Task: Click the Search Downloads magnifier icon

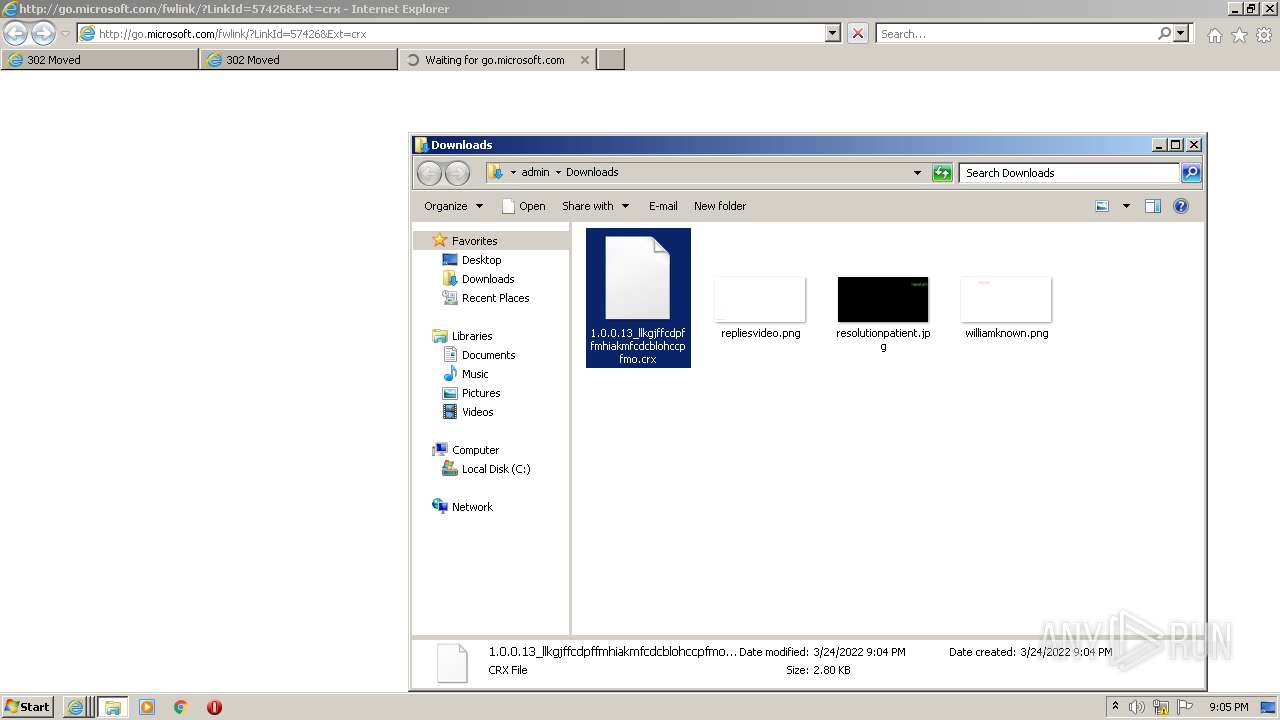Action: click(1191, 173)
